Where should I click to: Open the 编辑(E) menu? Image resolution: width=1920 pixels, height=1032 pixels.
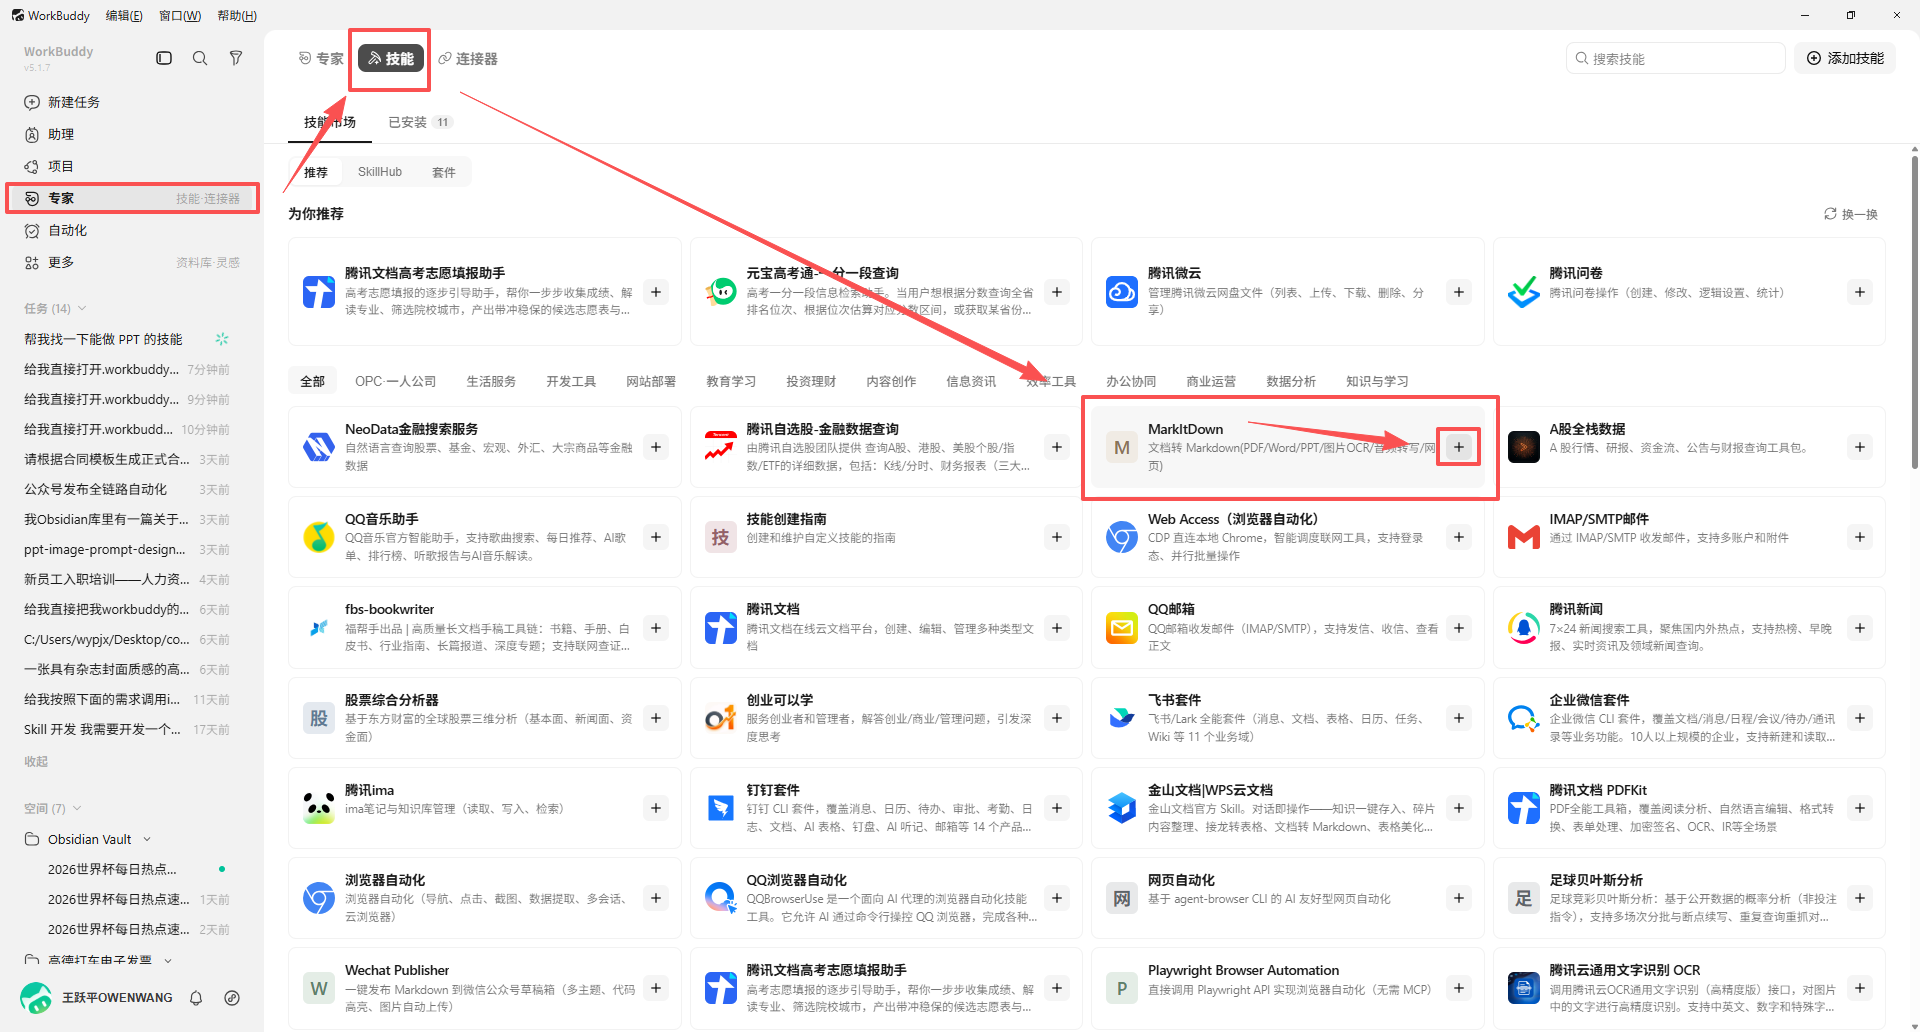tap(124, 15)
